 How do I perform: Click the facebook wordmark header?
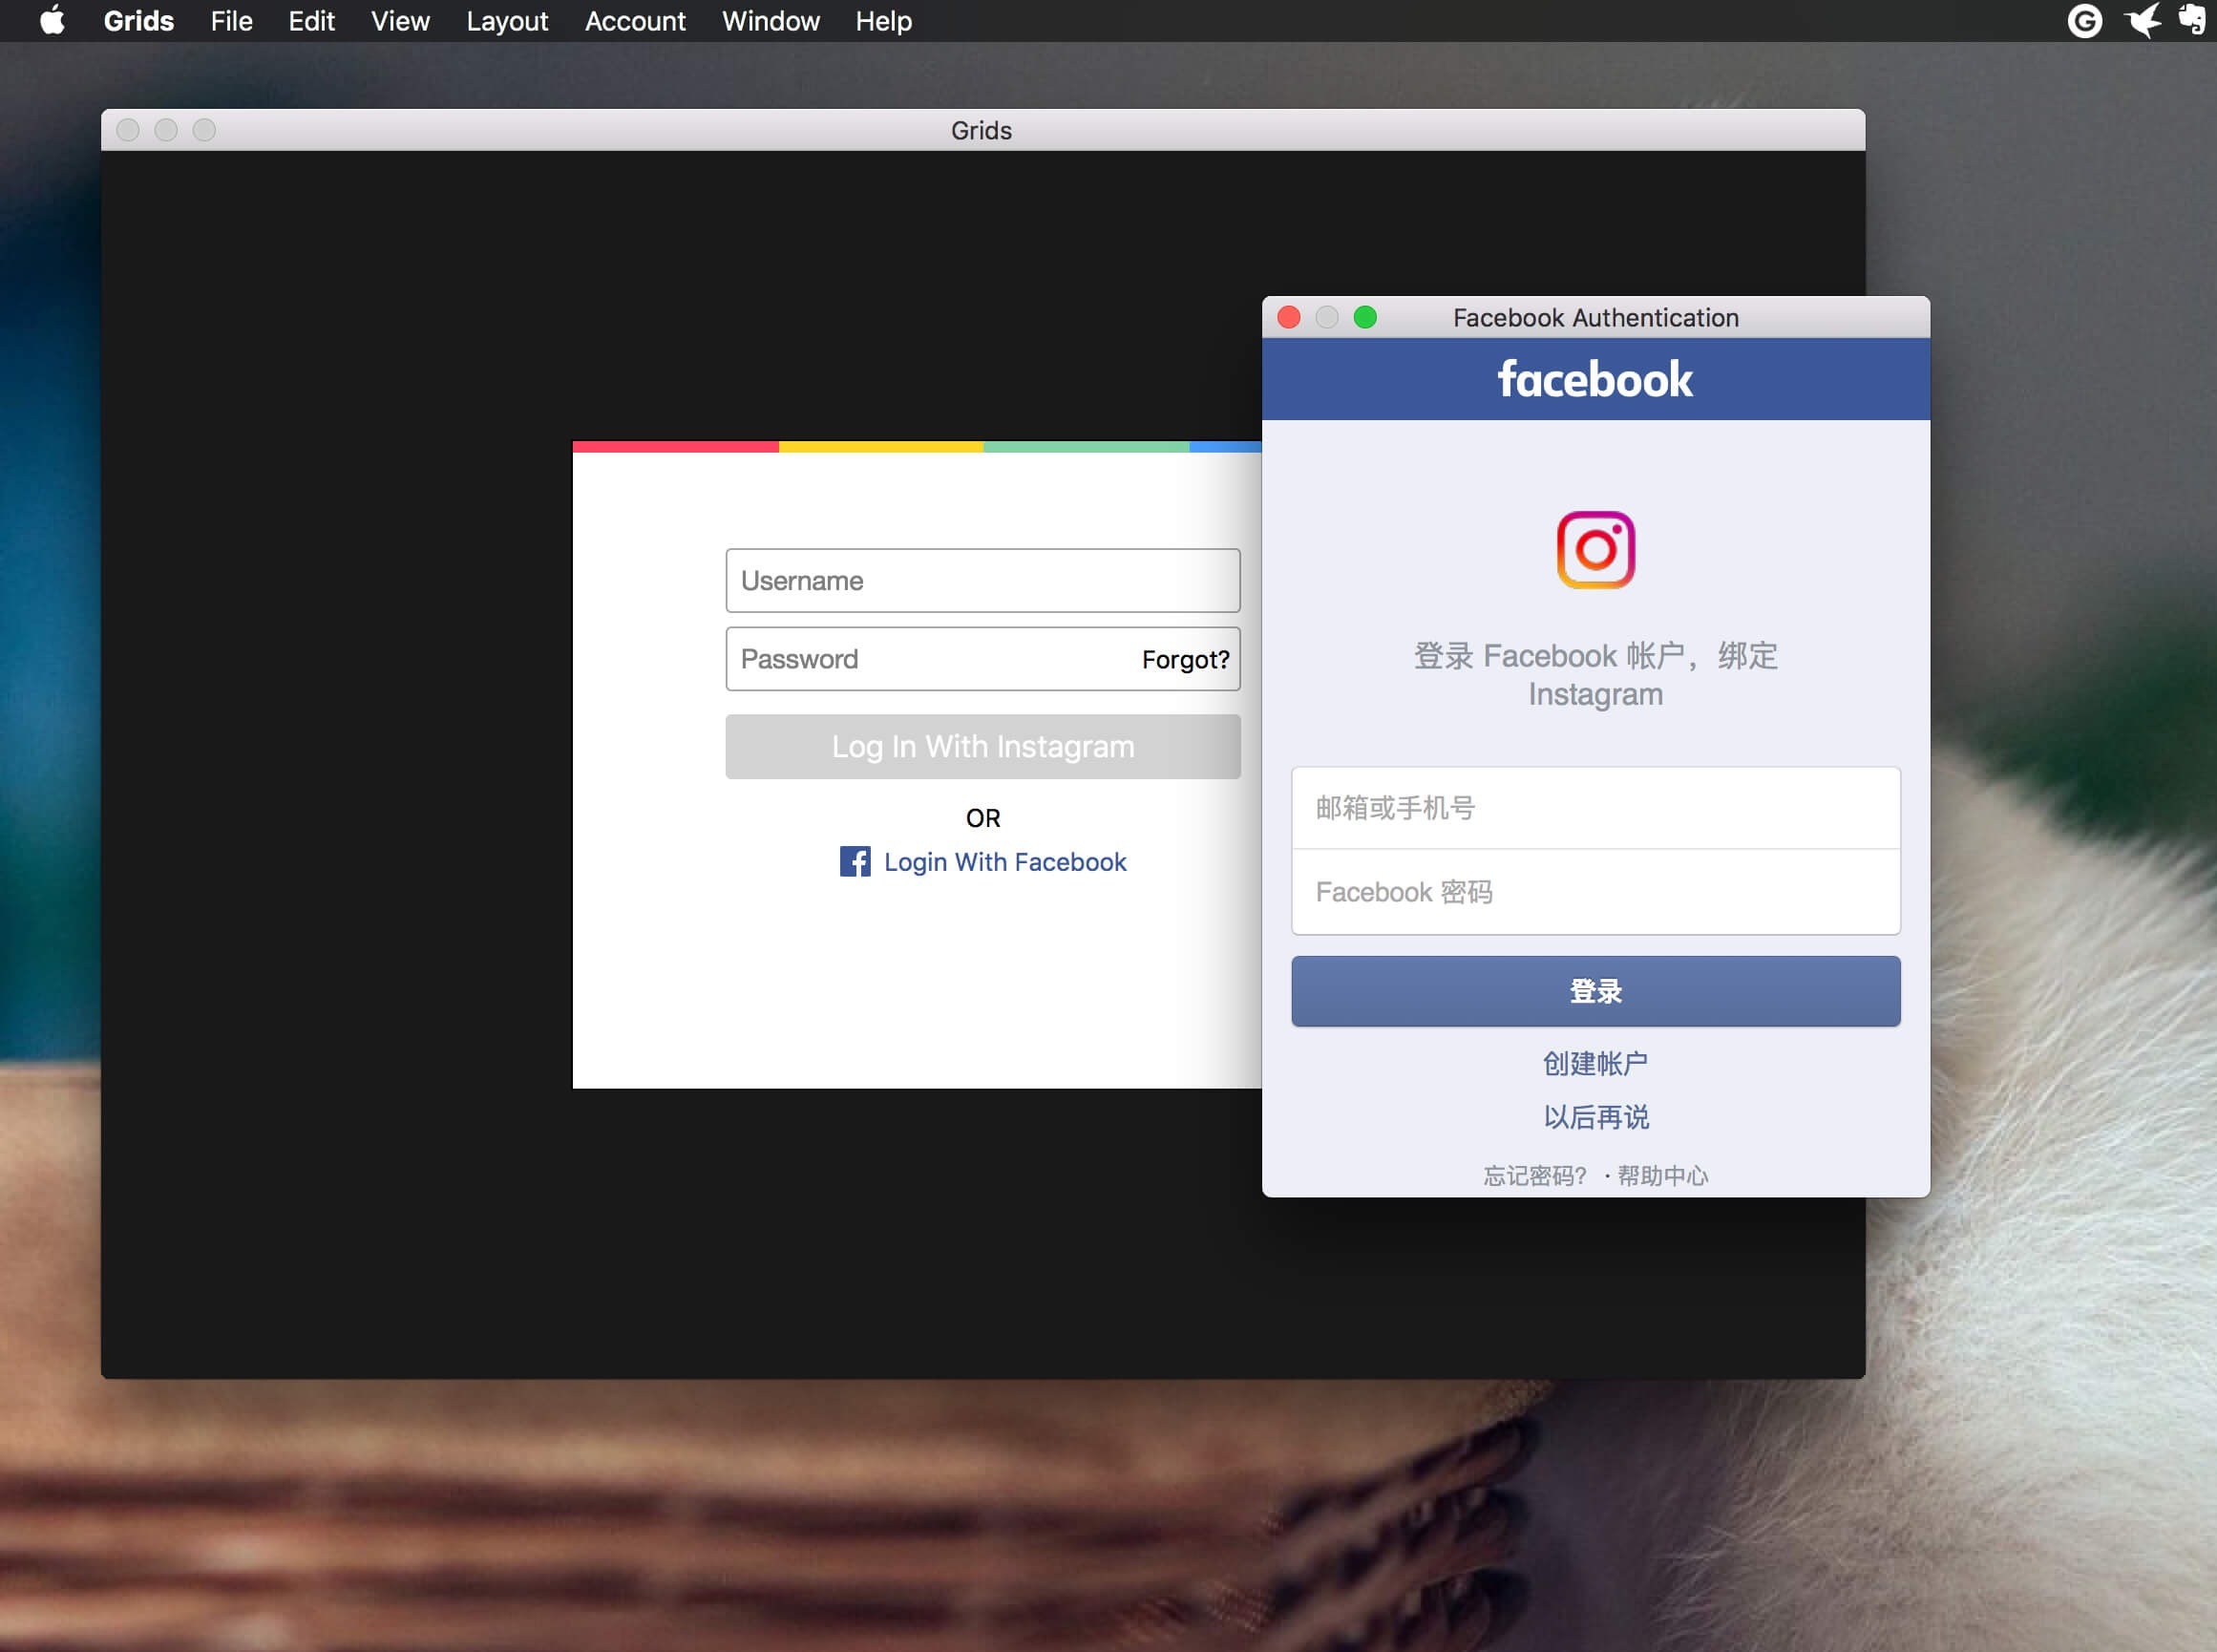click(x=1595, y=380)
